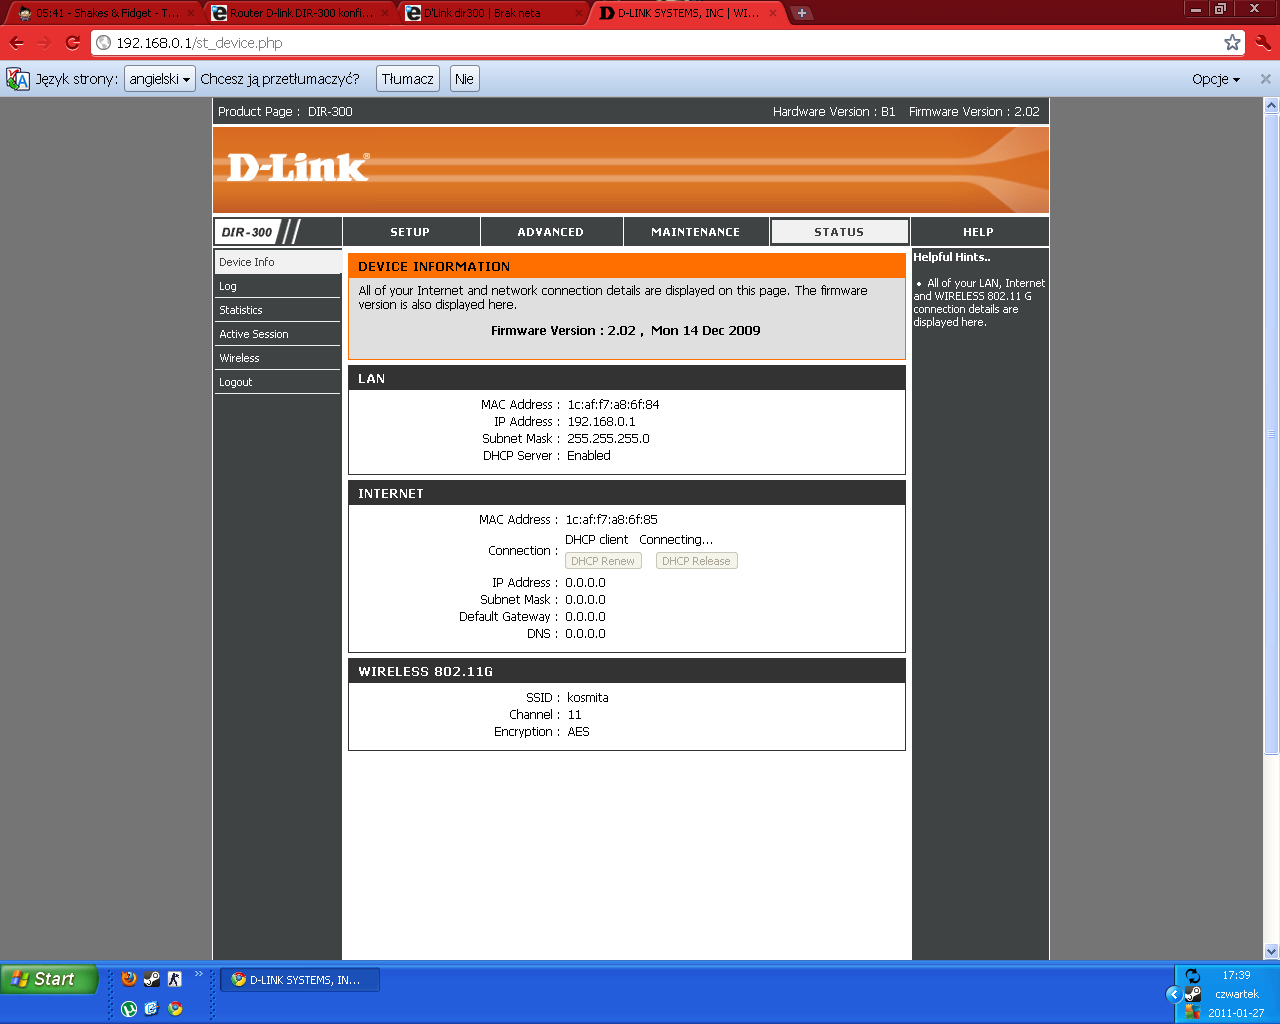Open Active Session in the sidebar
The width and height of the screenshot is (1280, 1024).
[277, 334]
